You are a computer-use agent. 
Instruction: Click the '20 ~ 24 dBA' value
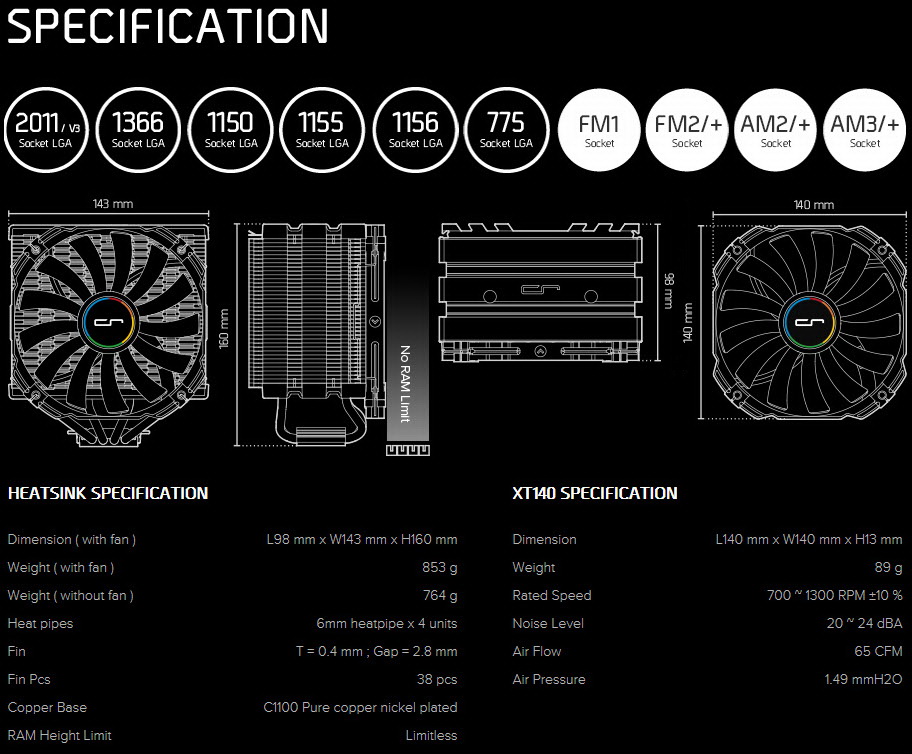[864, 623]
